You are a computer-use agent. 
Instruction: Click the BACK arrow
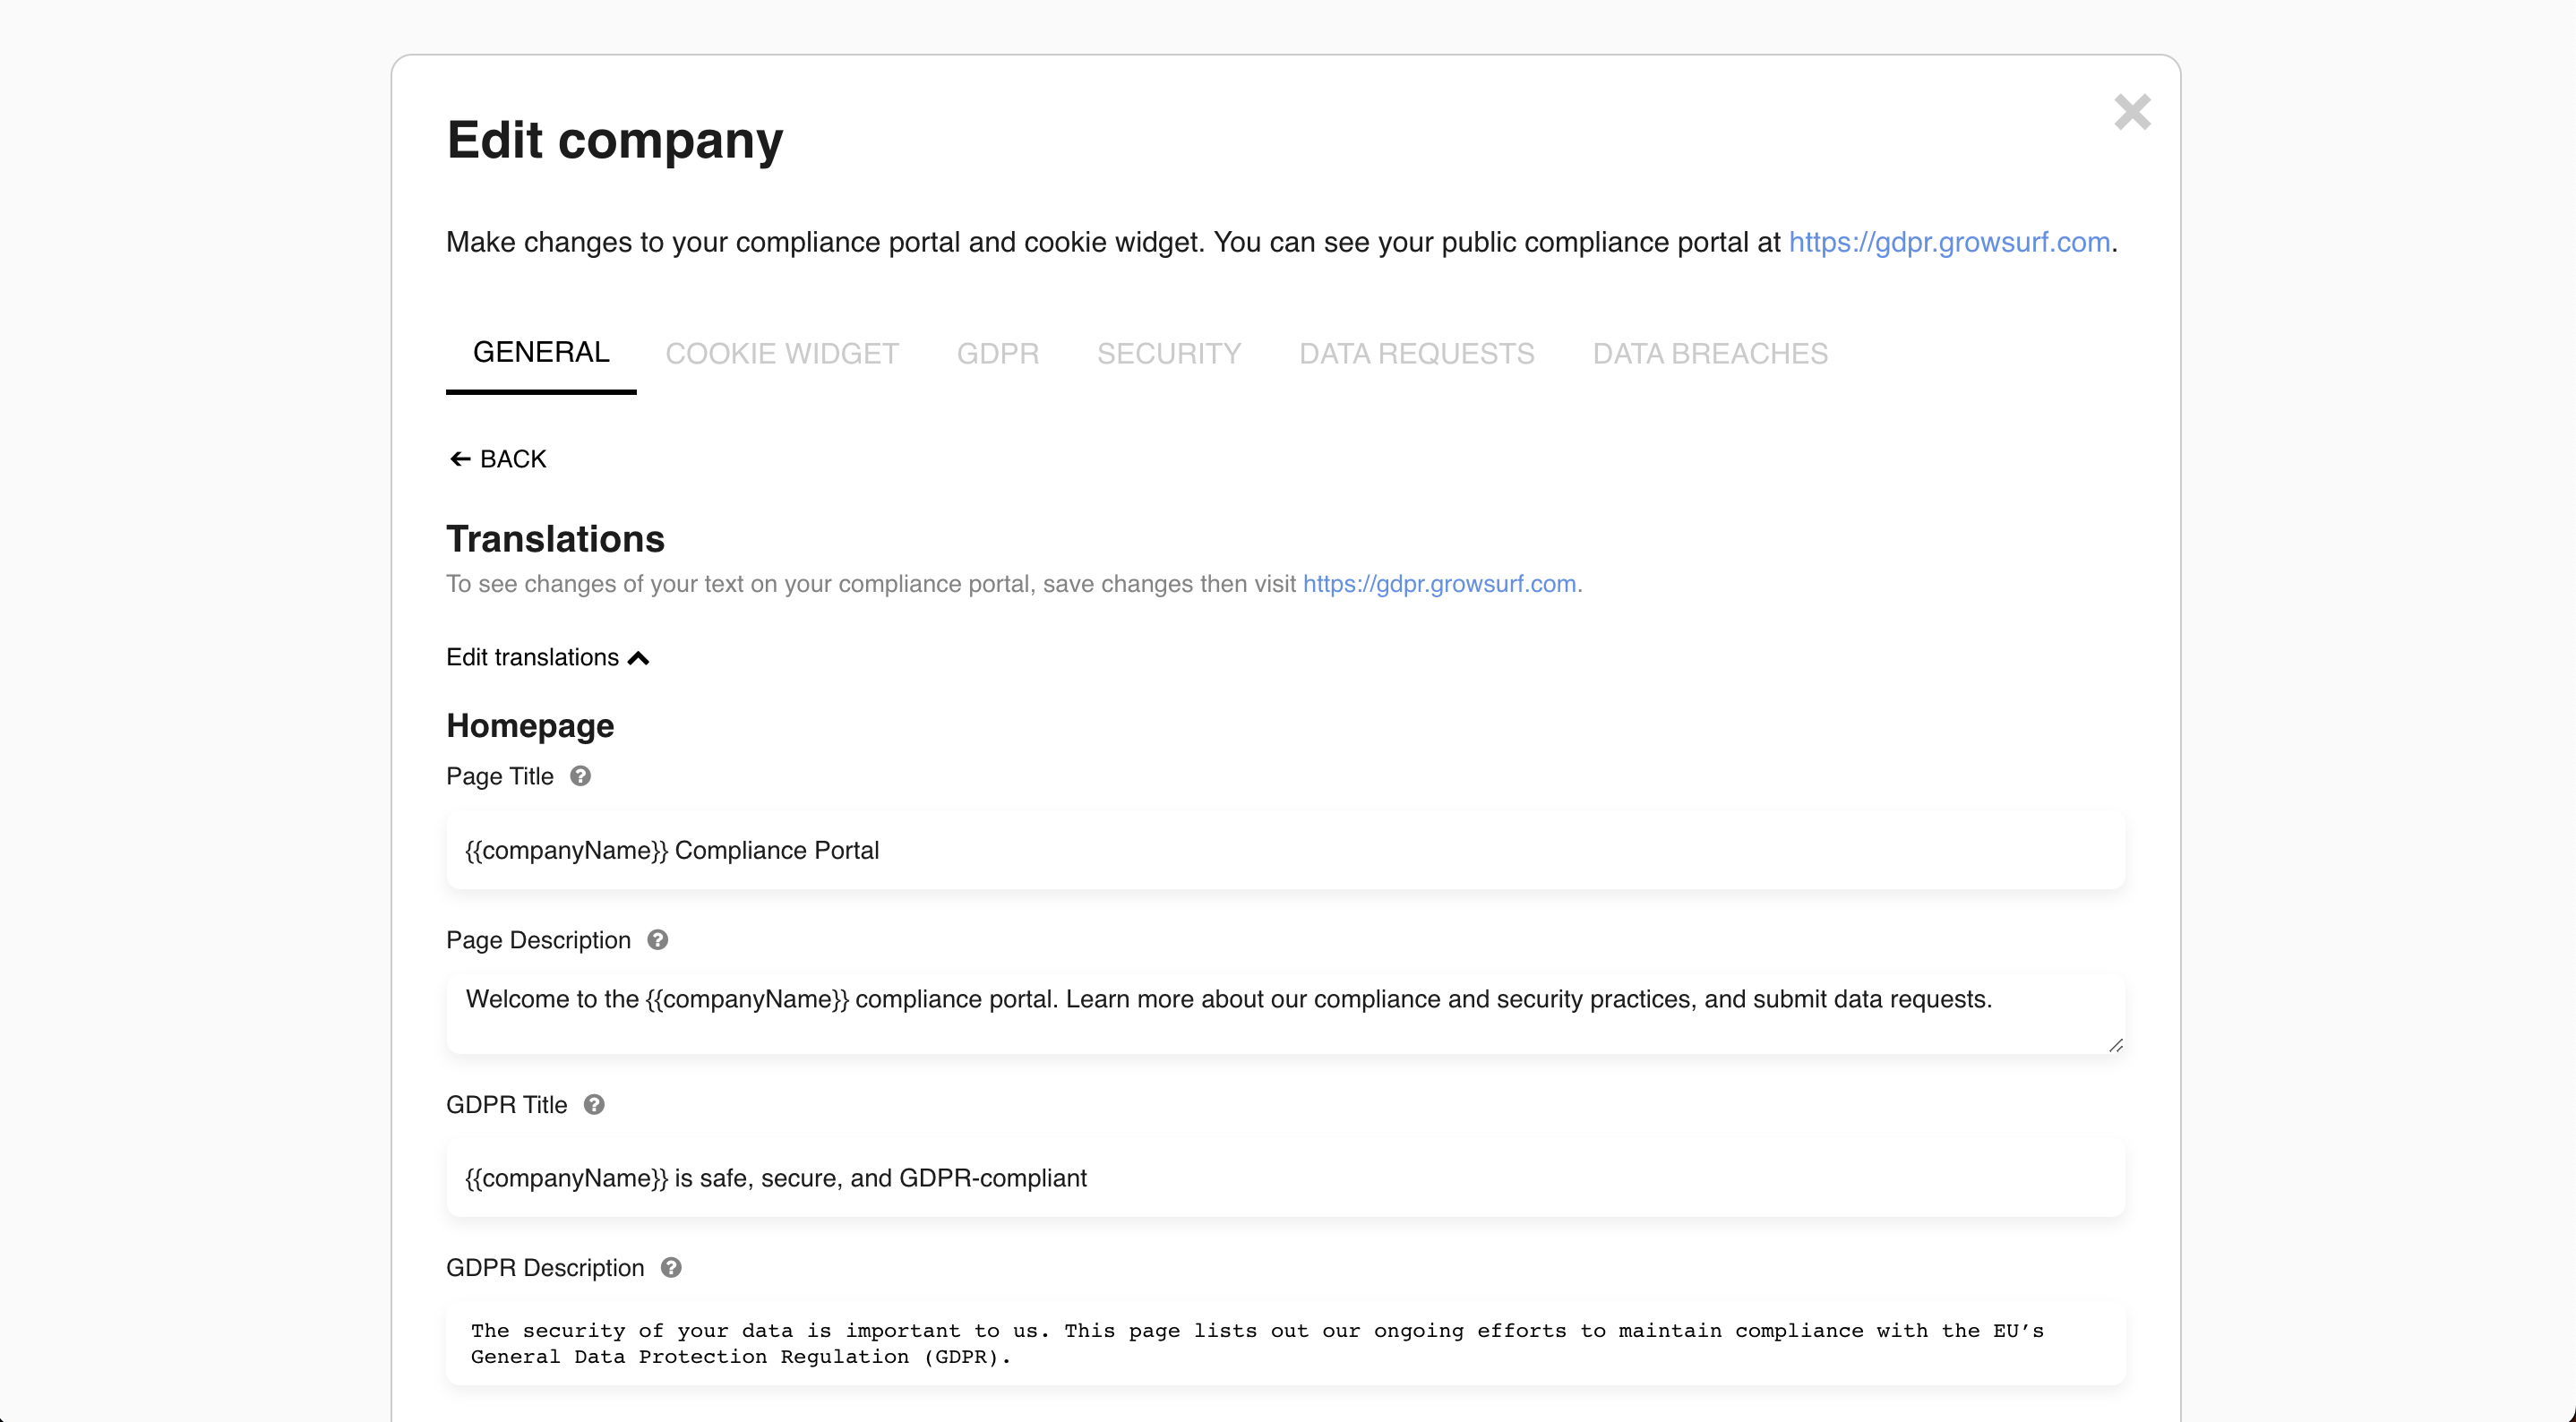tap(498, 459)
